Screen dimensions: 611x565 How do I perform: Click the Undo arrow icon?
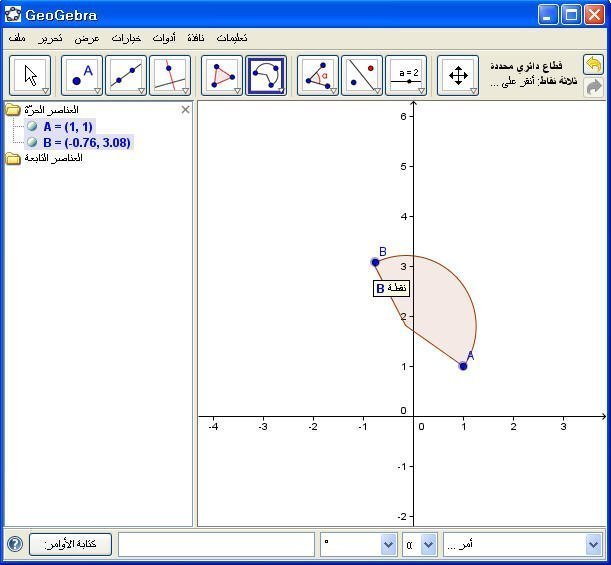593,65
